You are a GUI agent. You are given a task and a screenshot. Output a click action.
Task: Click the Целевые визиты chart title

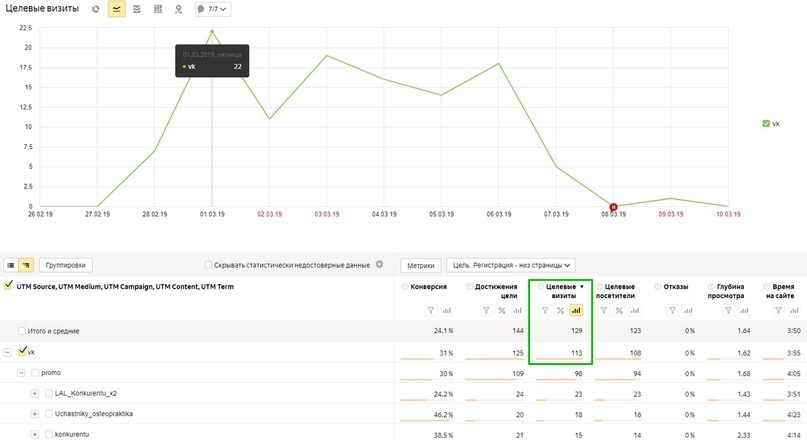[x=42, y=9]
